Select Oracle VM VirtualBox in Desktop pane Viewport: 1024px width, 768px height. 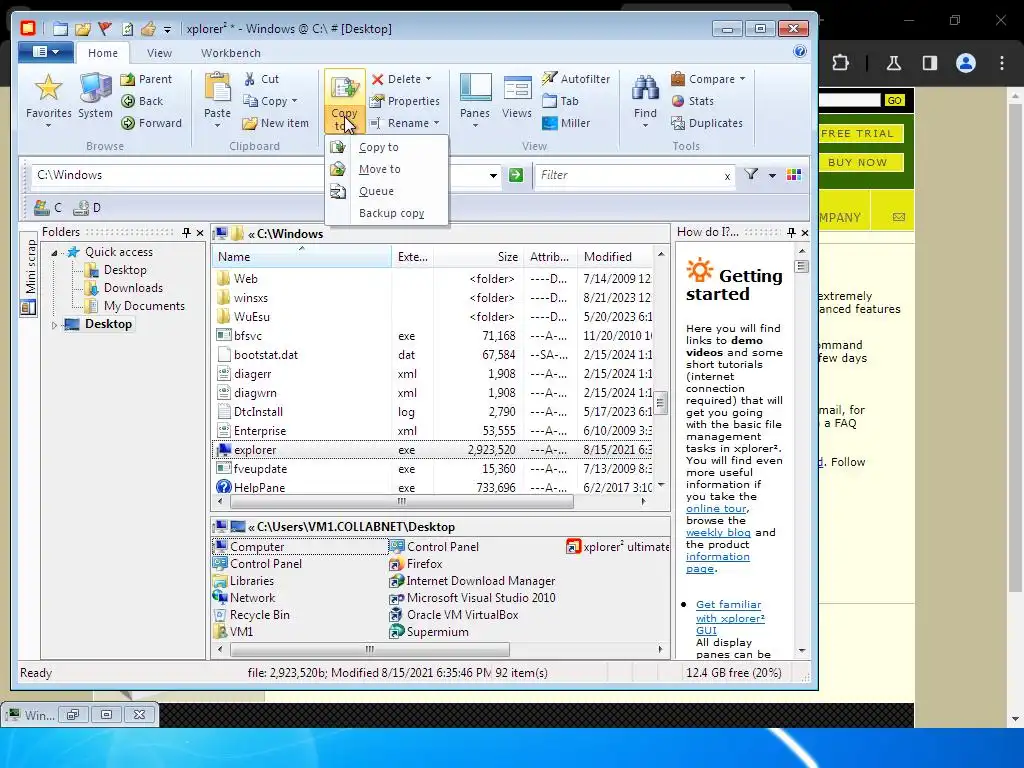pos(454,615)
